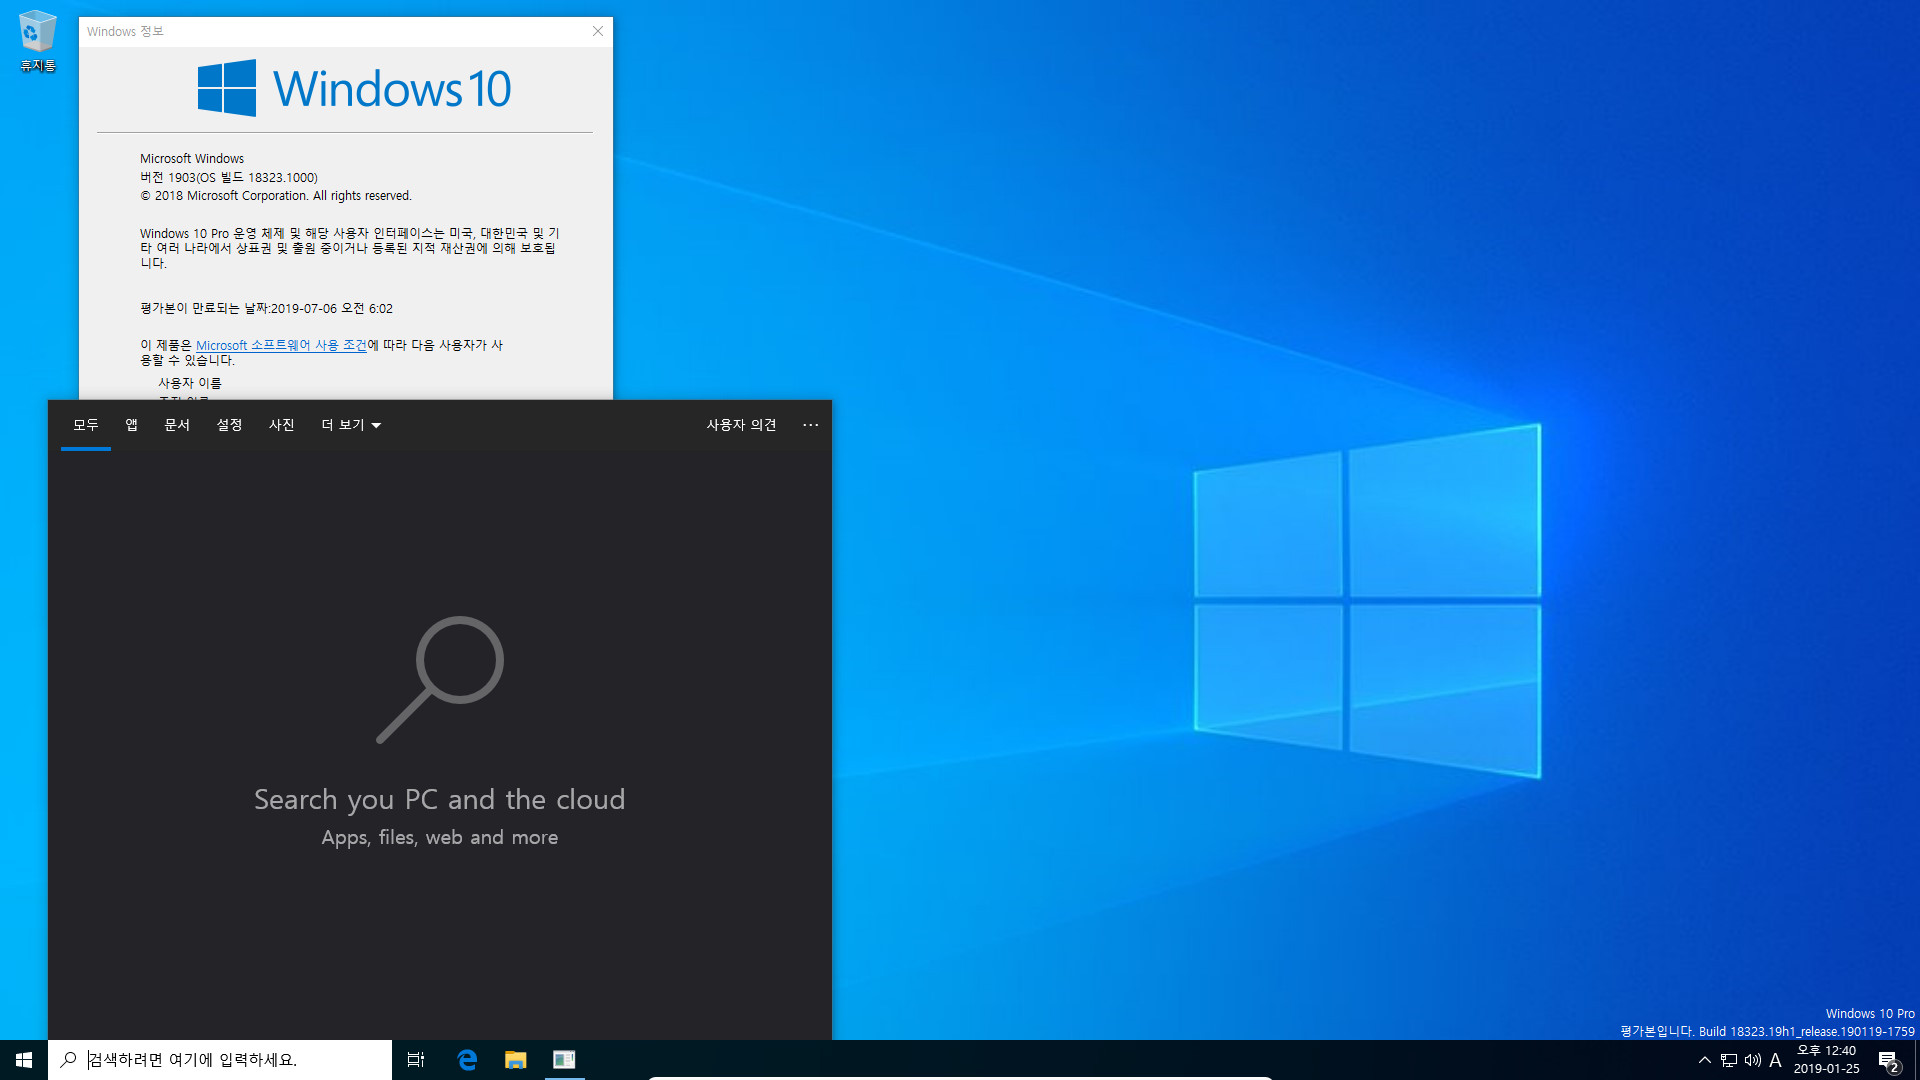Open the Action Center notifications
Image resolution: width=1920 pixels, height=1080 pixels.
coord(1888,1060)
